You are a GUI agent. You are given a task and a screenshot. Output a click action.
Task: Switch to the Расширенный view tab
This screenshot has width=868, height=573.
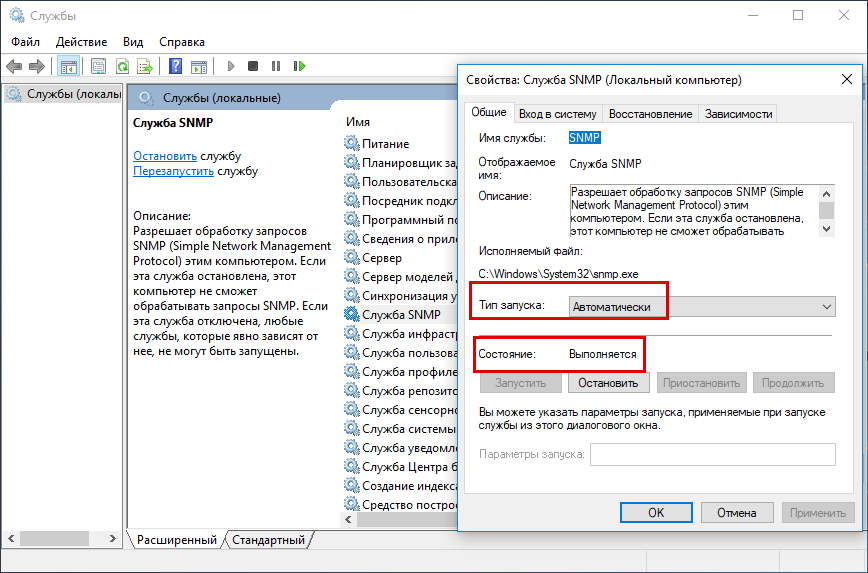coord(177,540)
